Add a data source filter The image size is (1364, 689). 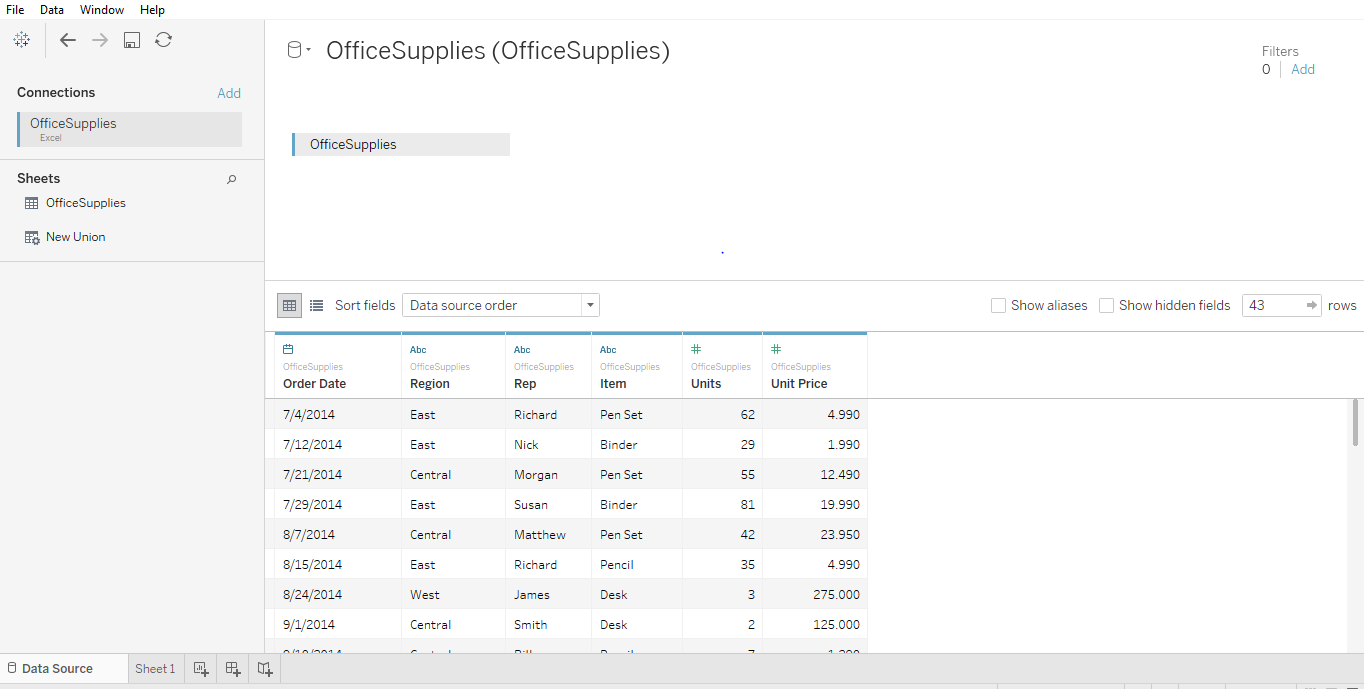1302,69
